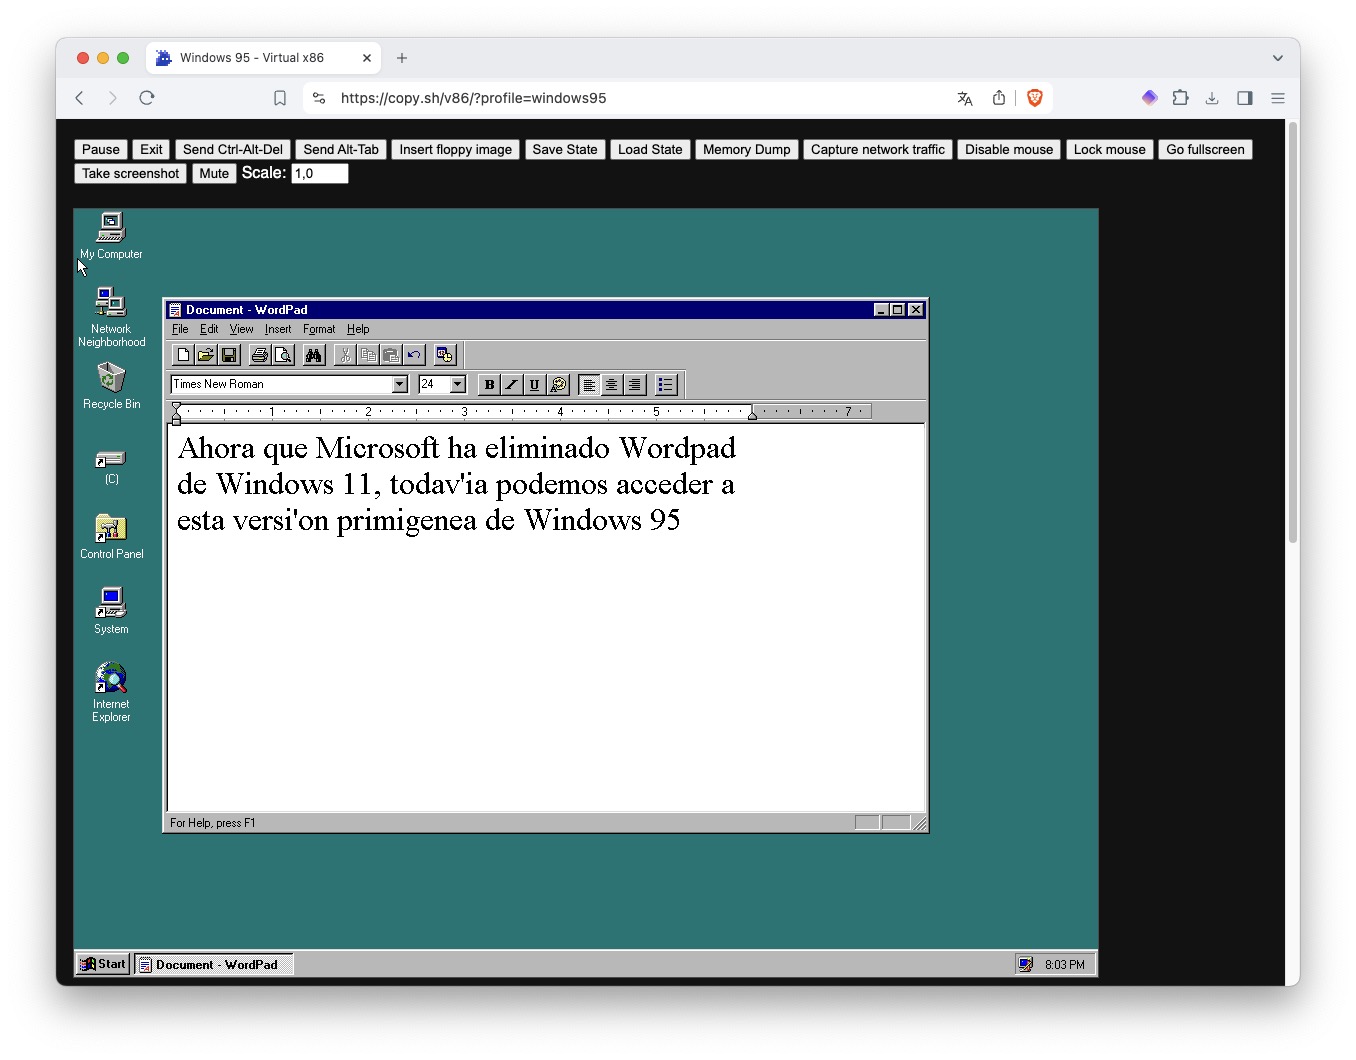Image resolution: width=1356 pixels, height=1060 pixels.
Task: Open the Insert menu
Action: click(277, 329)
